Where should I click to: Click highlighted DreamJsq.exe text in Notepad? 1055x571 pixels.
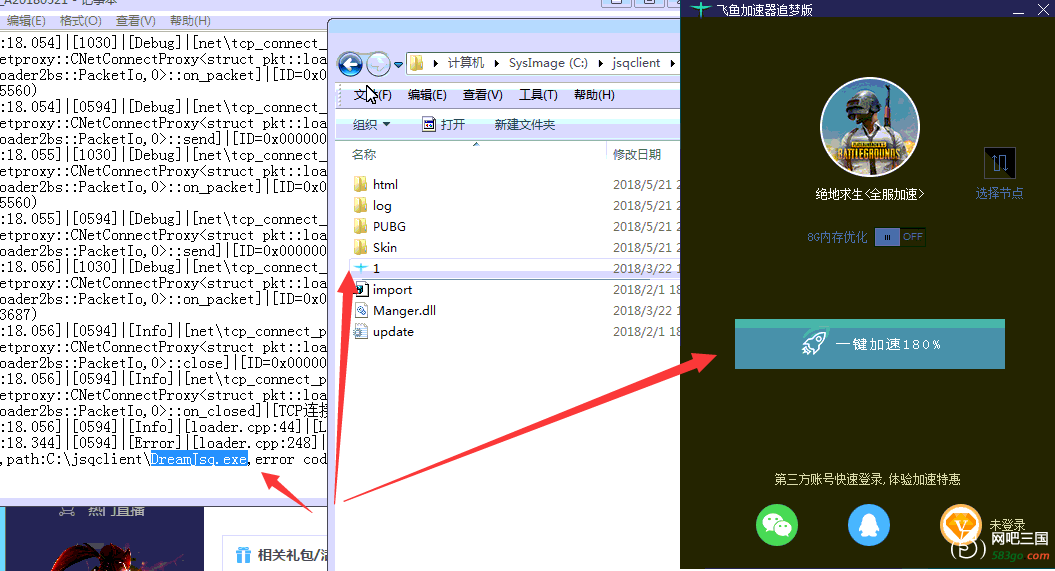(x=199, y=459)
